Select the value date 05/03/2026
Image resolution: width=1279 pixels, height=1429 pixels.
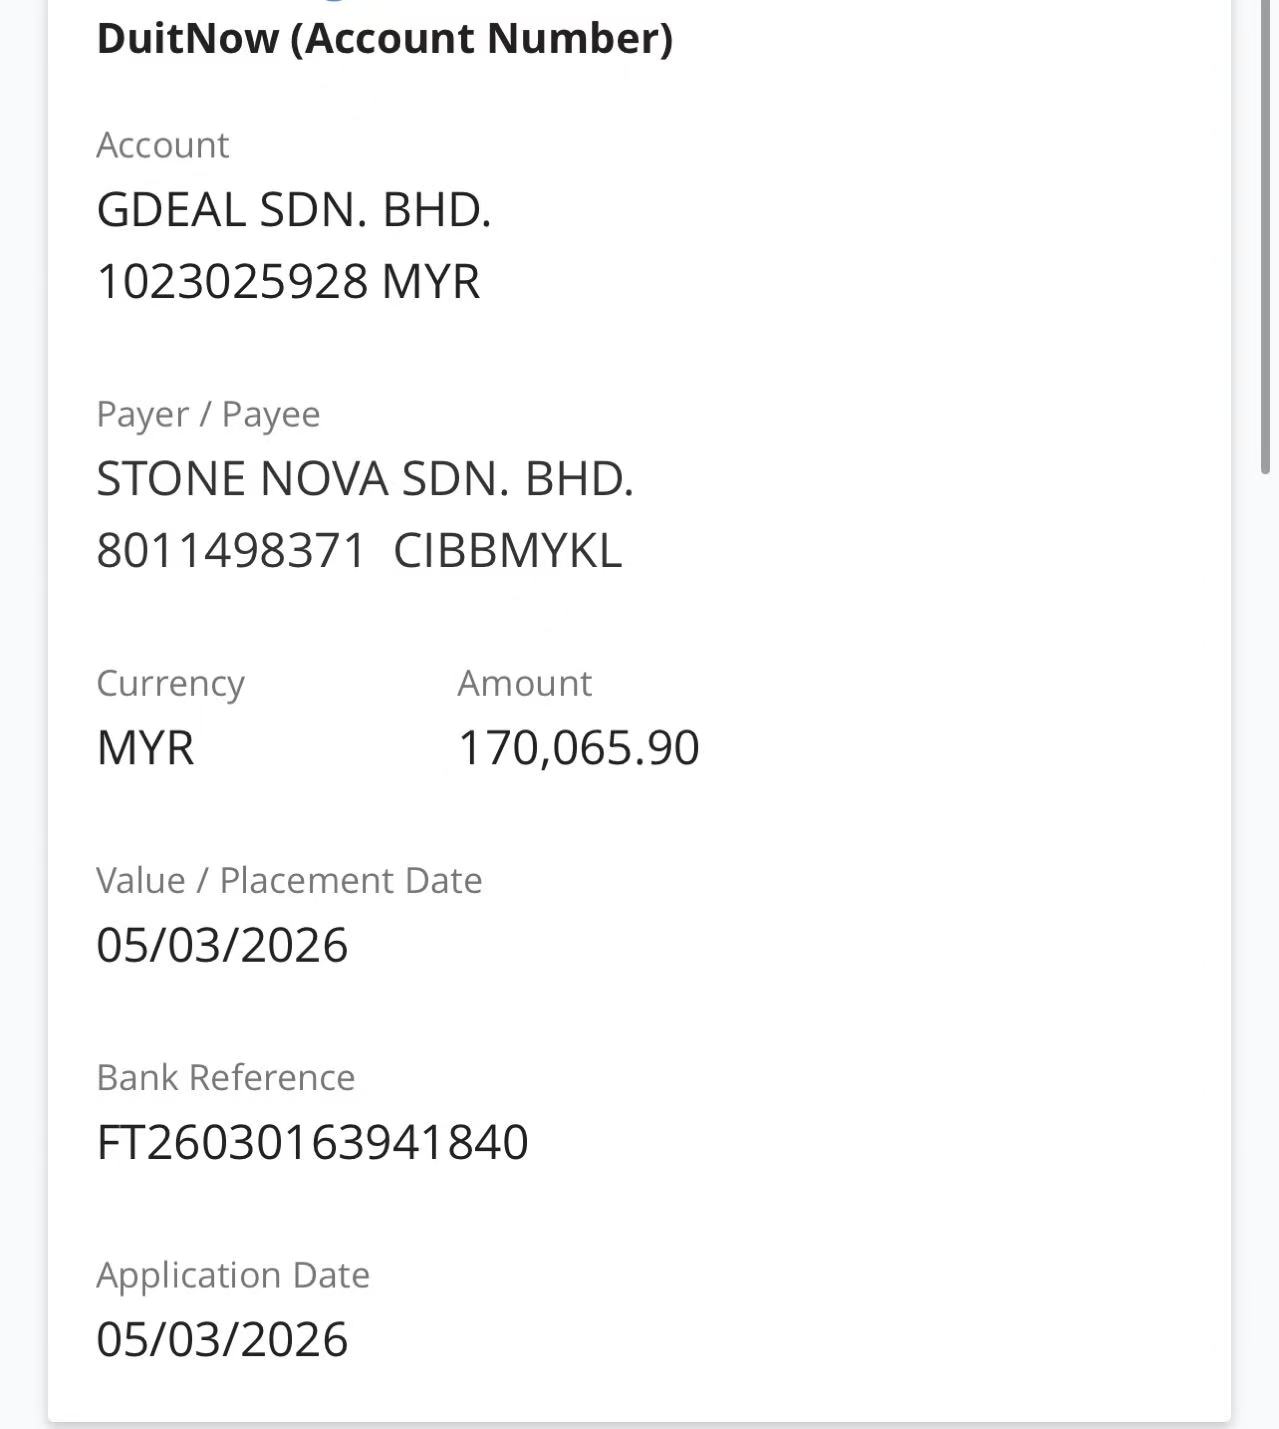(x=222, y=945)
